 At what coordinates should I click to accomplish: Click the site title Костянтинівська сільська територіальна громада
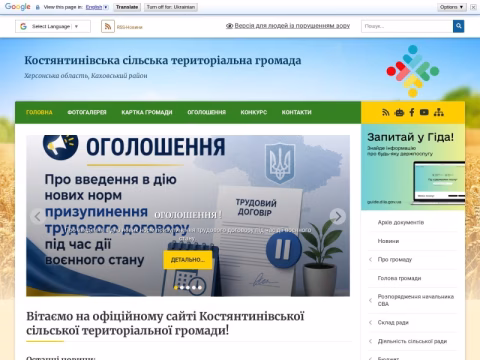[163, 60]
